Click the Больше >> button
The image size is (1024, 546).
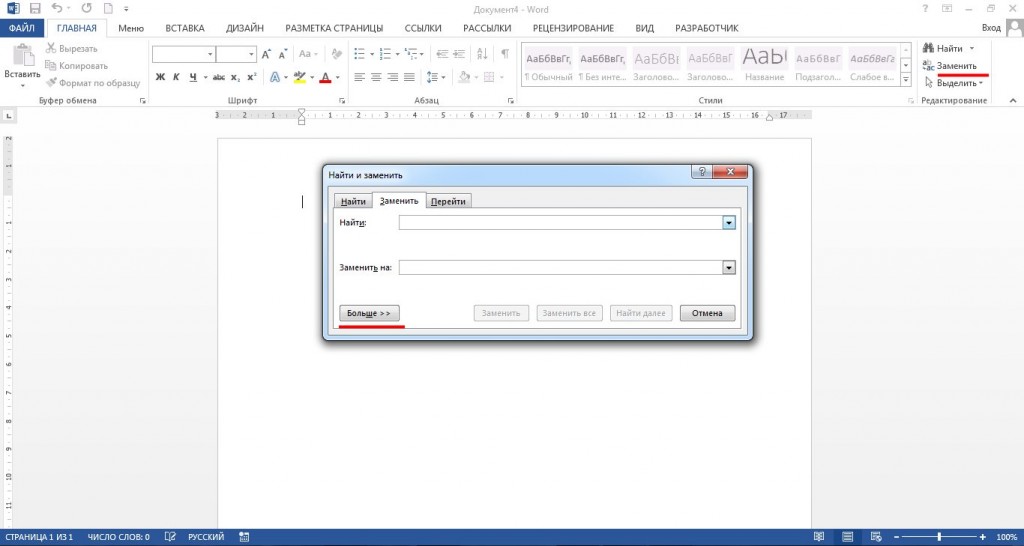coord(369,314)
